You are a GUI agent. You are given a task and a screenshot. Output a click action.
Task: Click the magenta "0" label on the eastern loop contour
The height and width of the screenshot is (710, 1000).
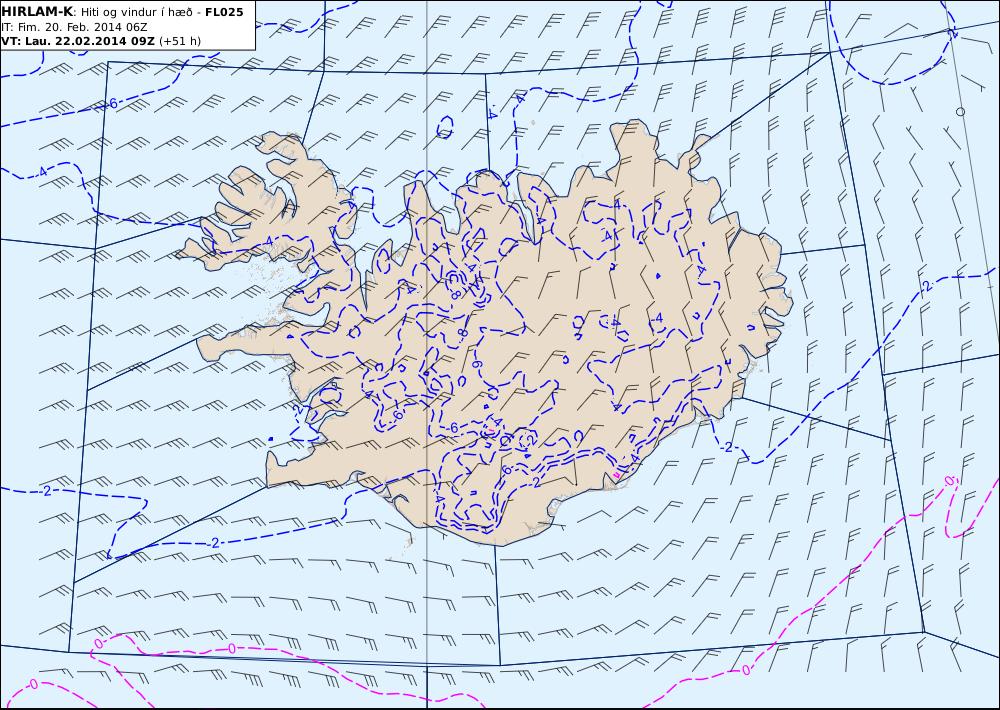pos(950,480)
